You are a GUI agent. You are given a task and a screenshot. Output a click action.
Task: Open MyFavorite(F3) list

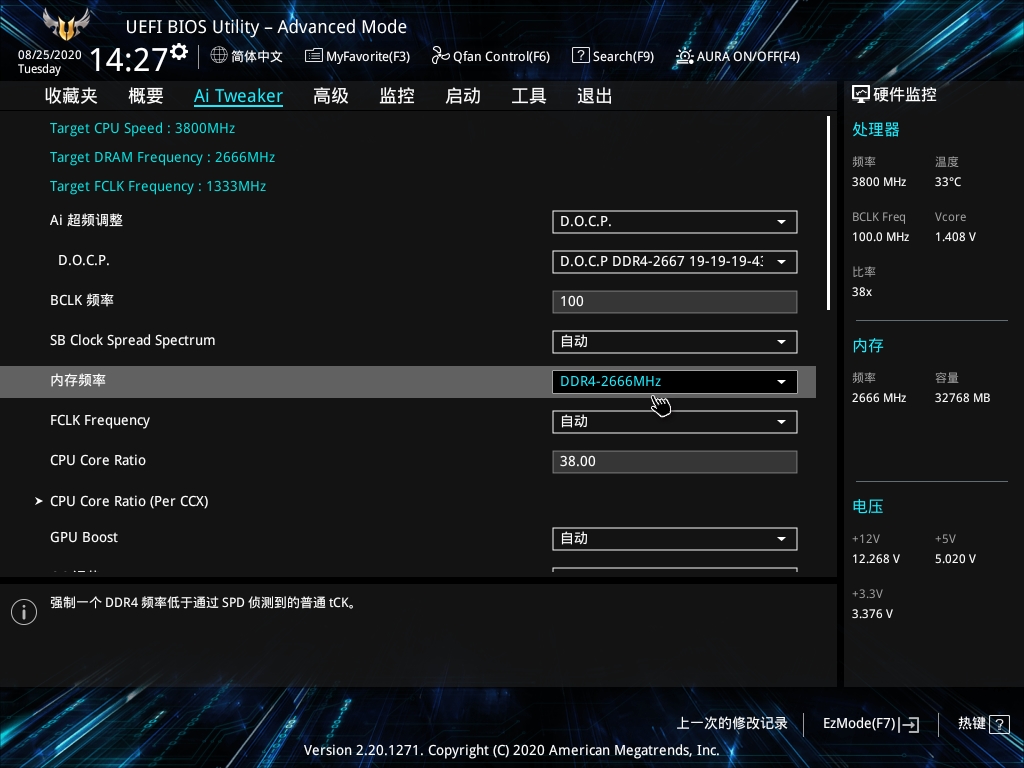(357, 56)
